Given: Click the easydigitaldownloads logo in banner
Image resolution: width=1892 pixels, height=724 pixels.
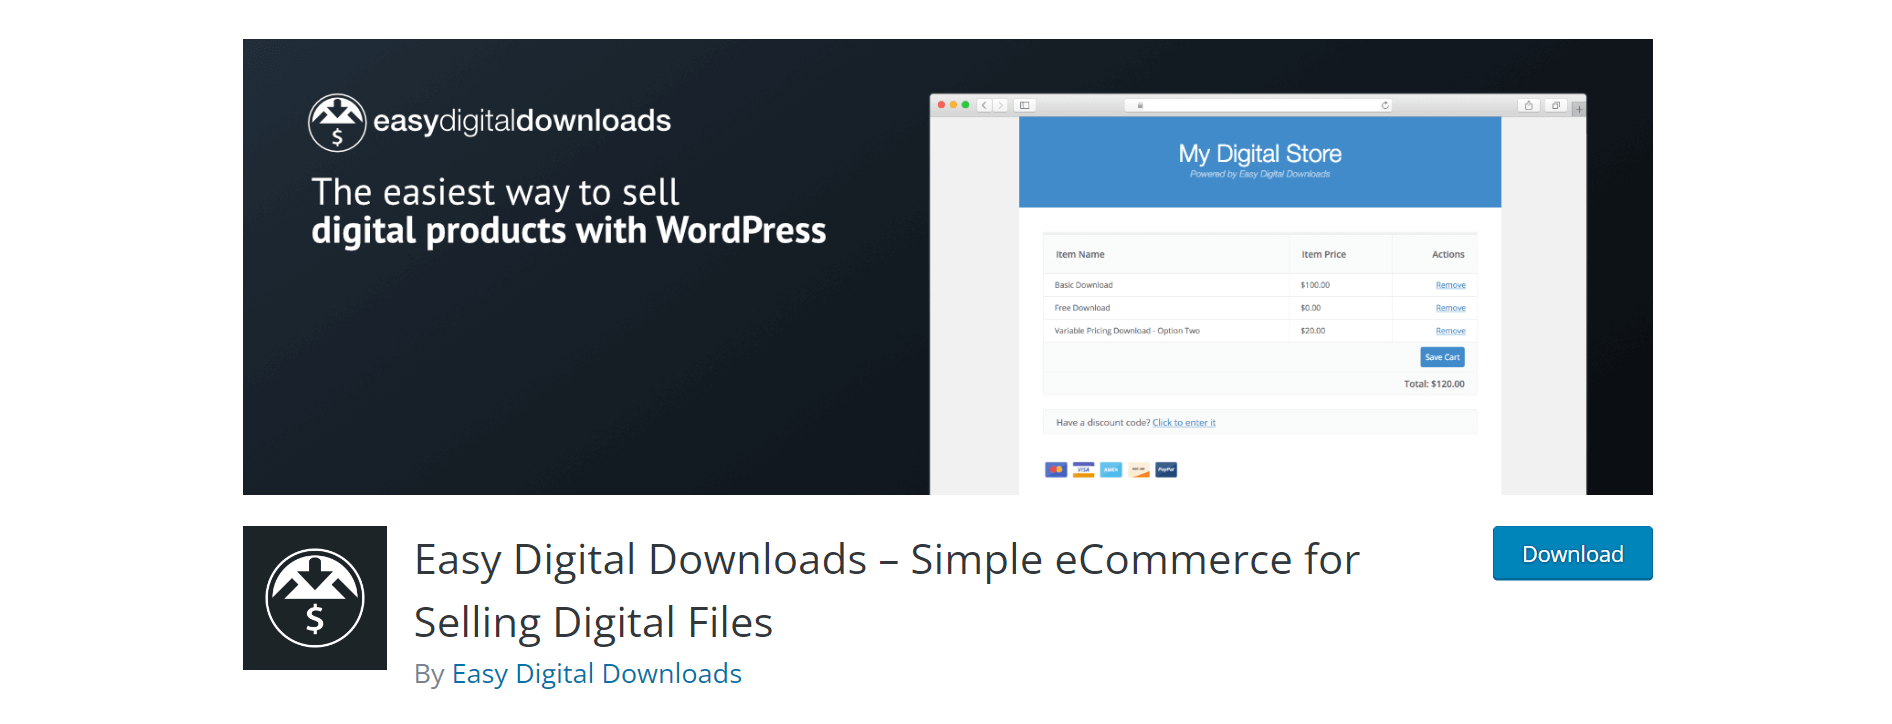Looking at the screenshot, I should coord(489,122).
